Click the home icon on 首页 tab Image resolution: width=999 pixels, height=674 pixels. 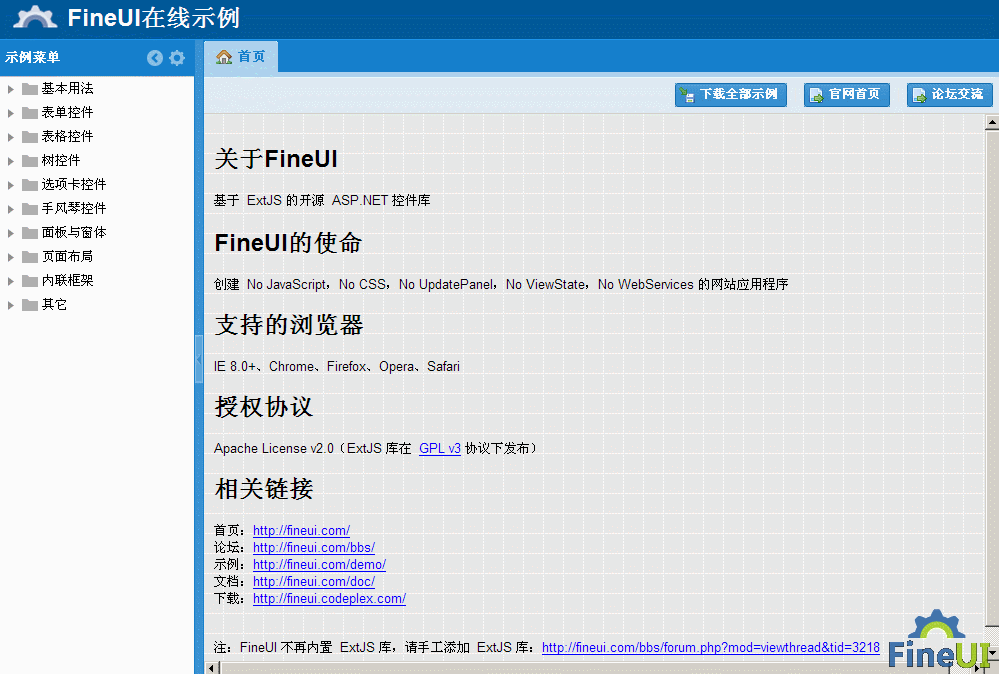point(224,57)
